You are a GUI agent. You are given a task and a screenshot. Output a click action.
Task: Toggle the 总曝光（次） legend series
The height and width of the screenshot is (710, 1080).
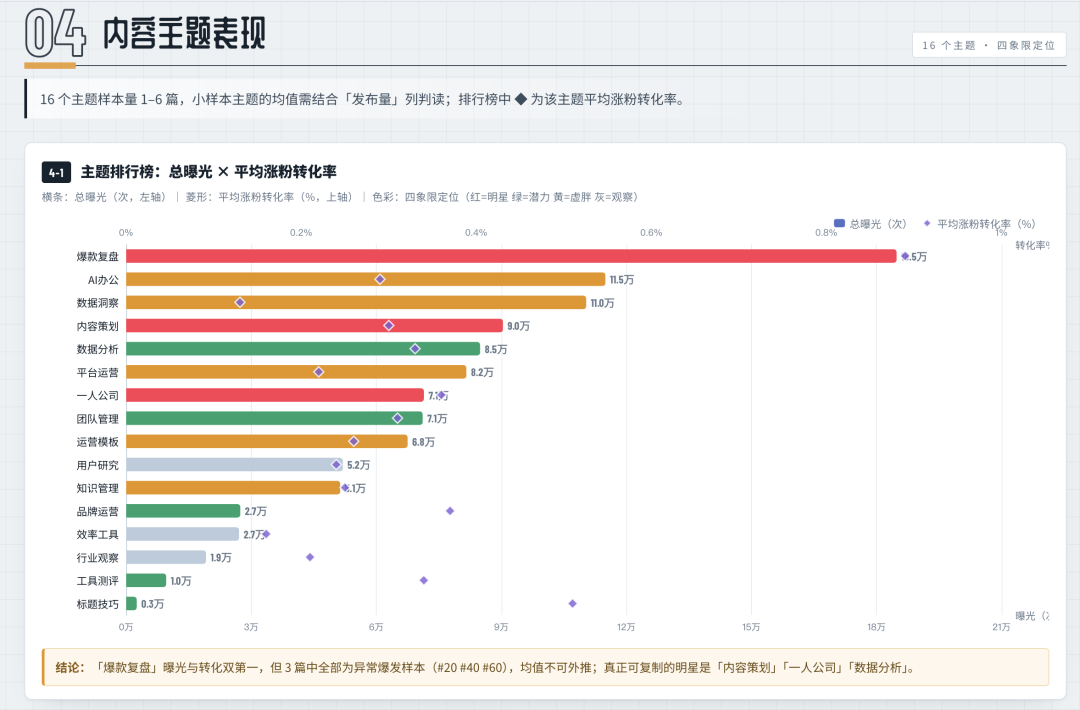869,224
